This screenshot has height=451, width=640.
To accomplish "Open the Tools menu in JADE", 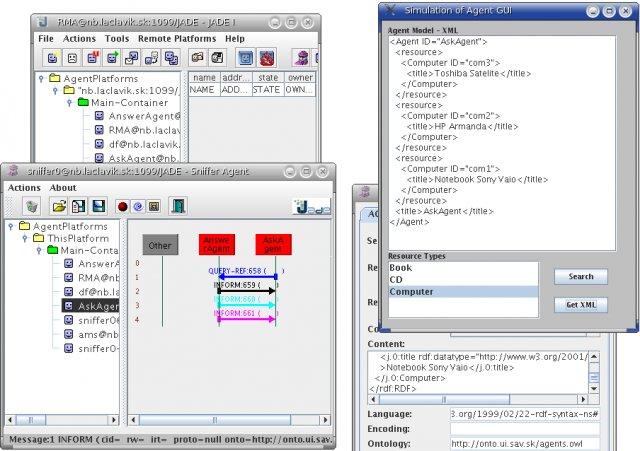I will (117, 38).
